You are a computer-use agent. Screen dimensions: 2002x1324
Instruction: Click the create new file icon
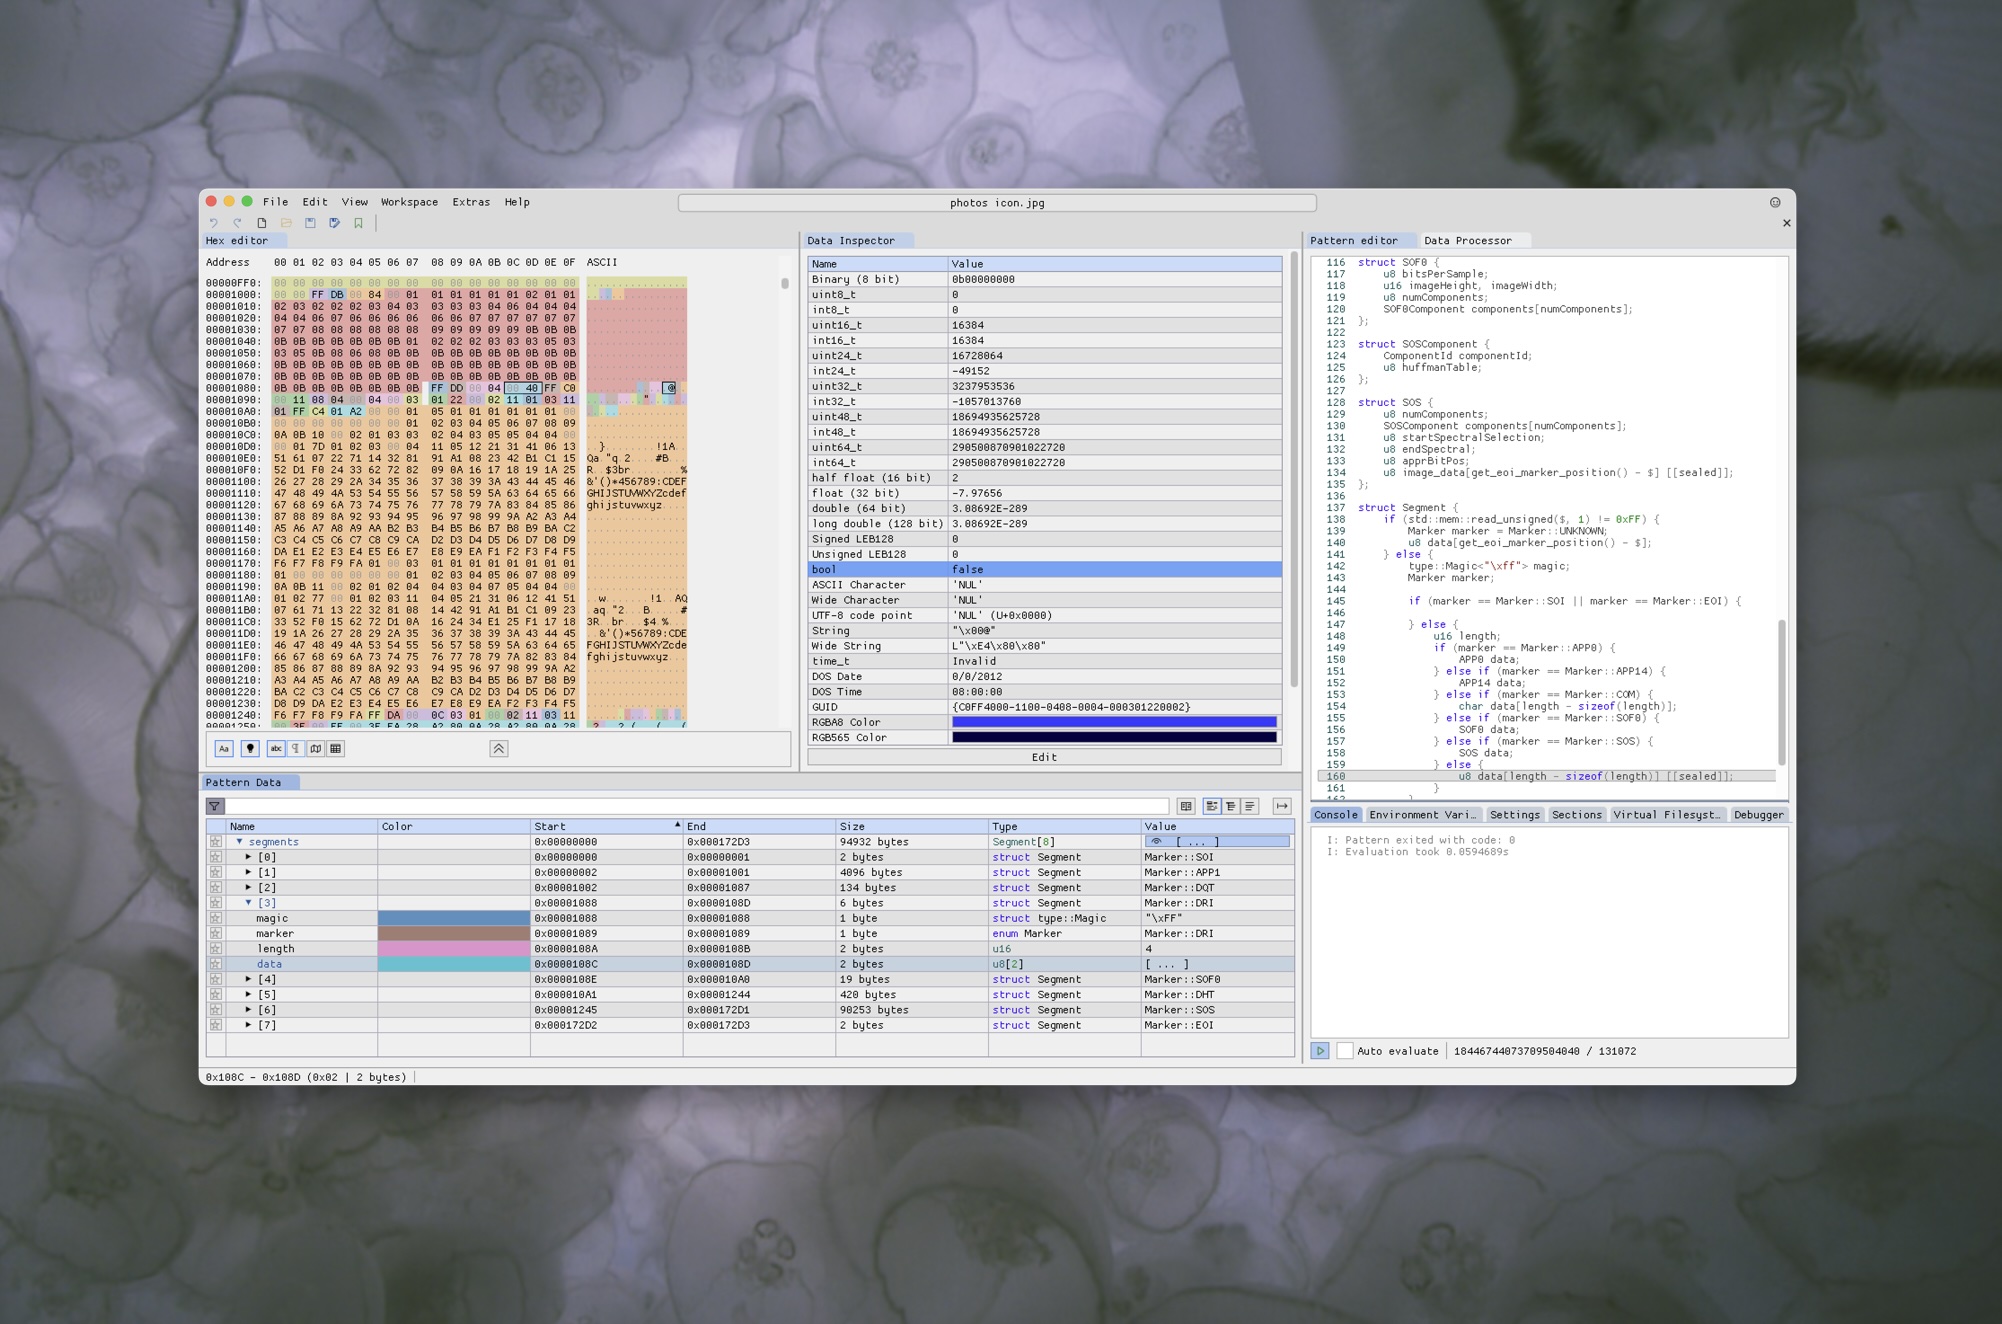[x=262, y=223]
